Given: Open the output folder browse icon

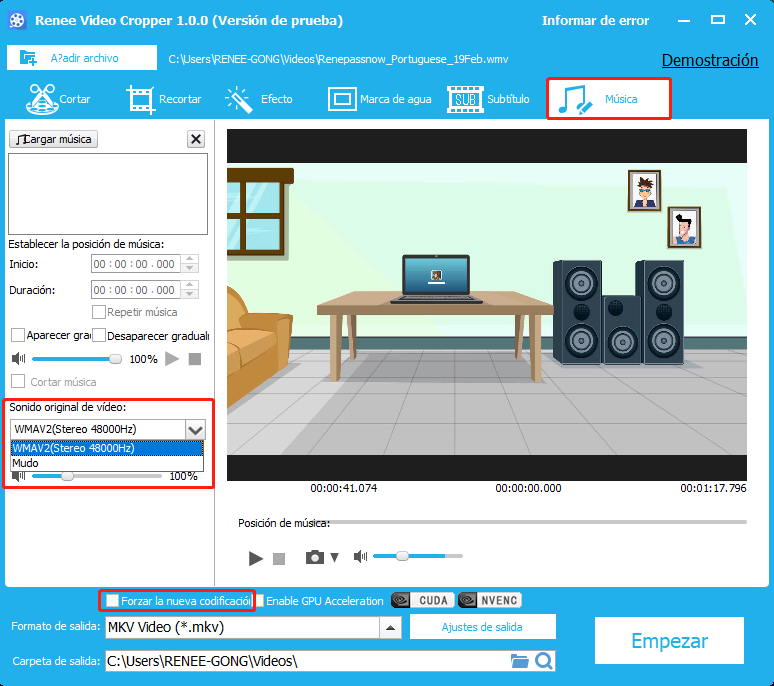Looking at the screenshot, I should tap(519, 660).
